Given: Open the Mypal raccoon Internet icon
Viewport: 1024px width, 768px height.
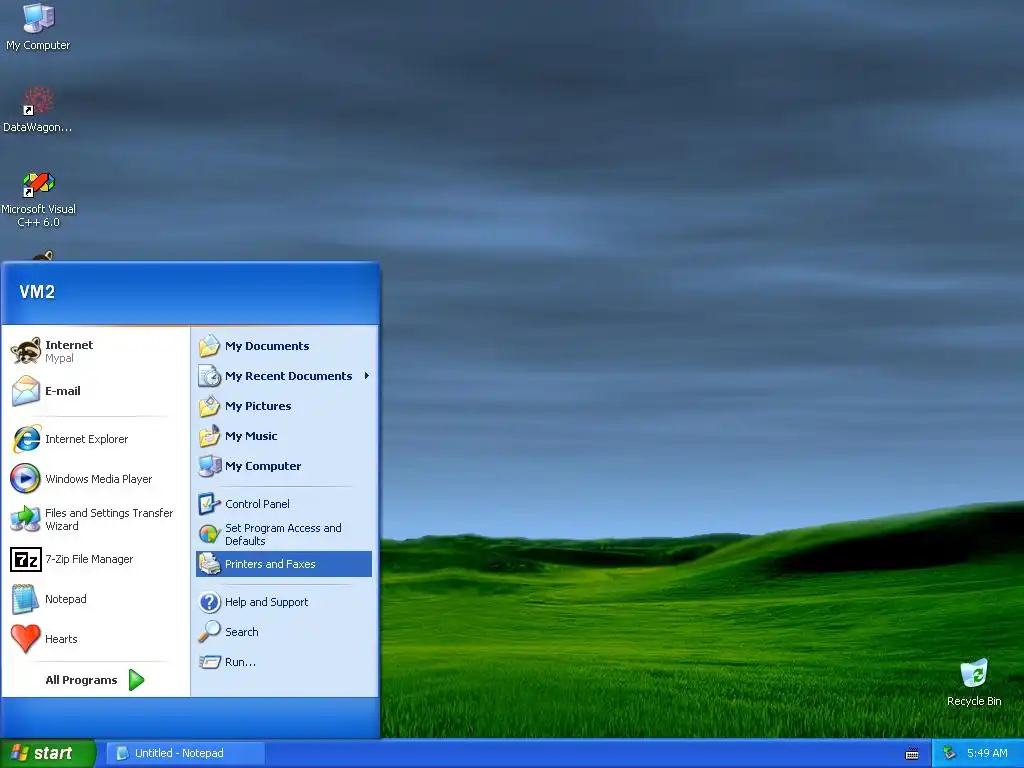Looking at the screenshot, I should point(26,351).
